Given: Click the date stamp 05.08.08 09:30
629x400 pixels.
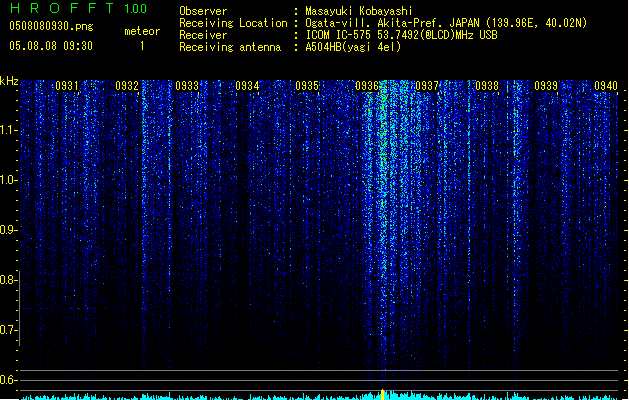Looking at the screenshot, I should coord(51,46).
